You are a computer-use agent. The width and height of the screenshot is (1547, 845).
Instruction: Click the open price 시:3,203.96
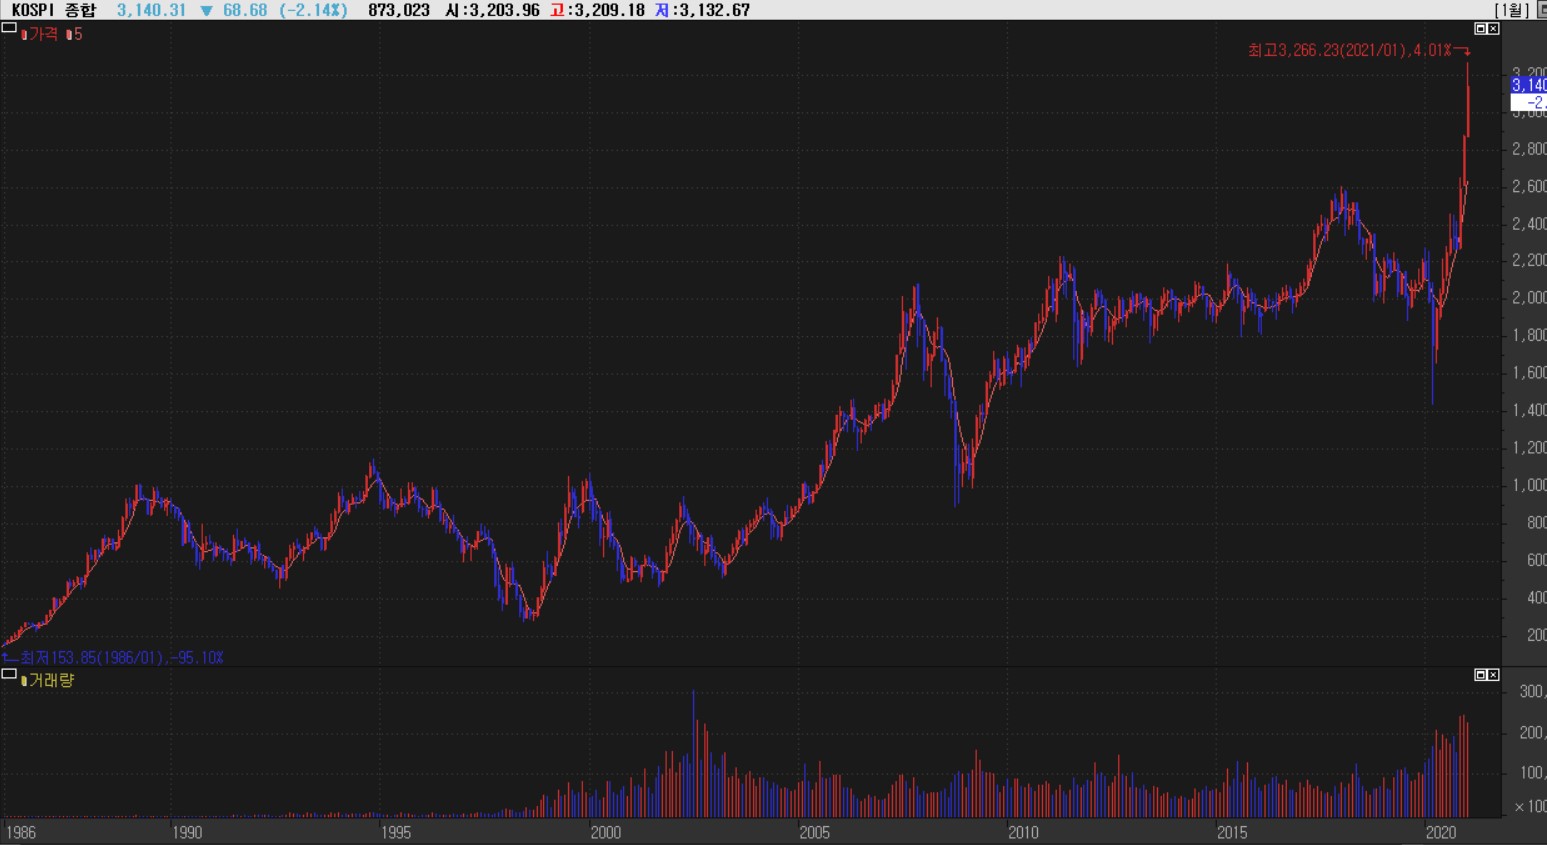492,10
